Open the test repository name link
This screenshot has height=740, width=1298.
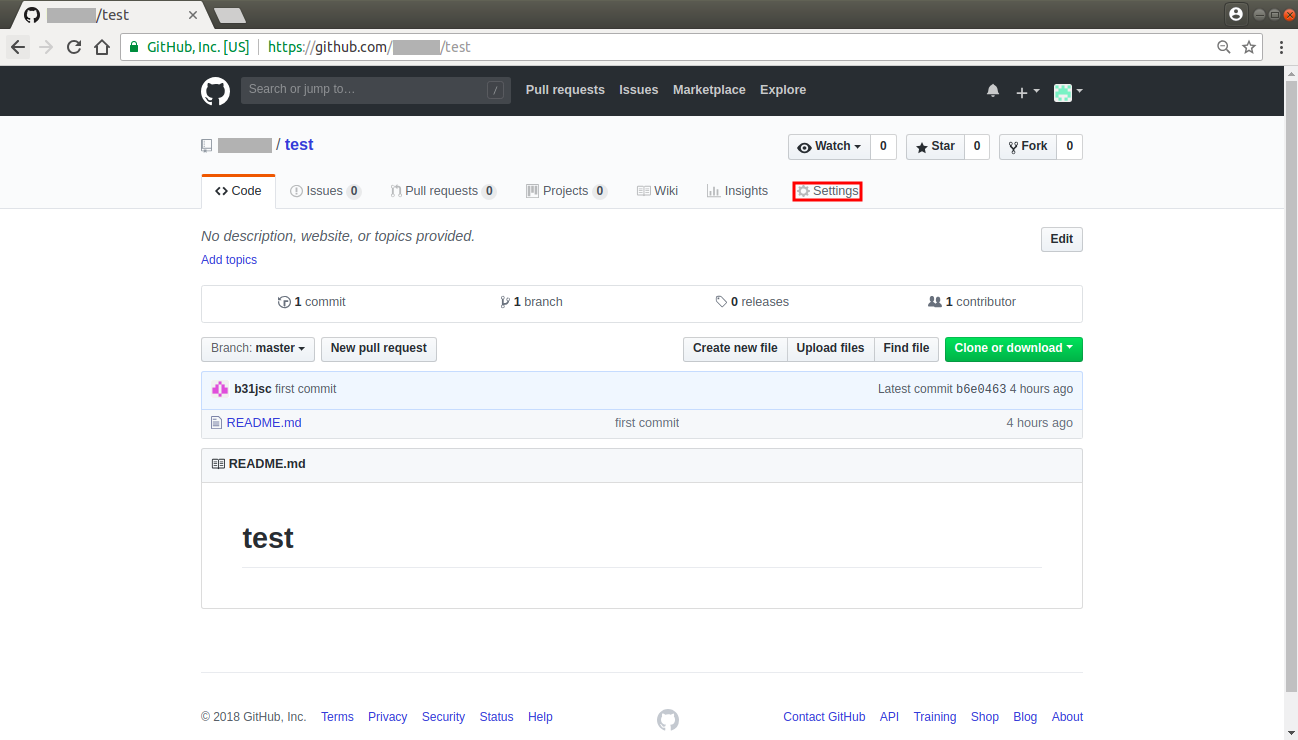point(299,145)
